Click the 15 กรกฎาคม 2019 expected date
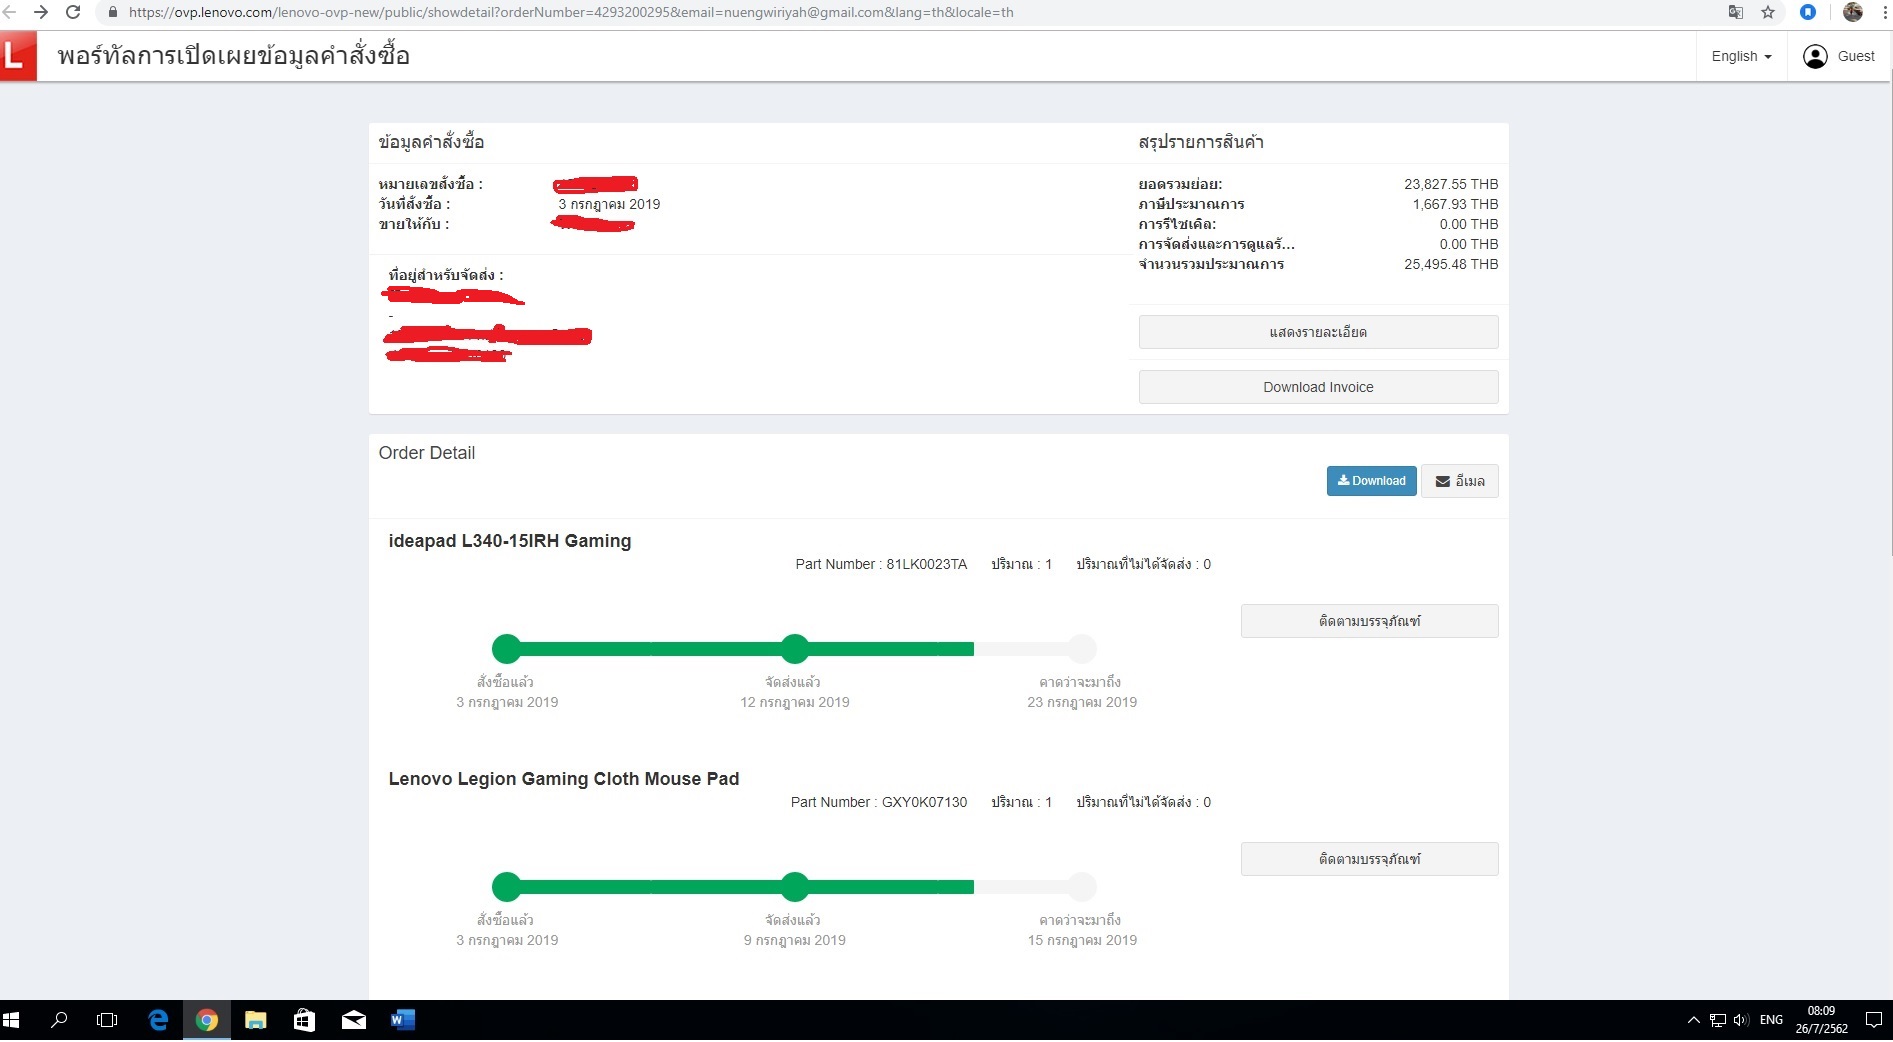 1082,940
